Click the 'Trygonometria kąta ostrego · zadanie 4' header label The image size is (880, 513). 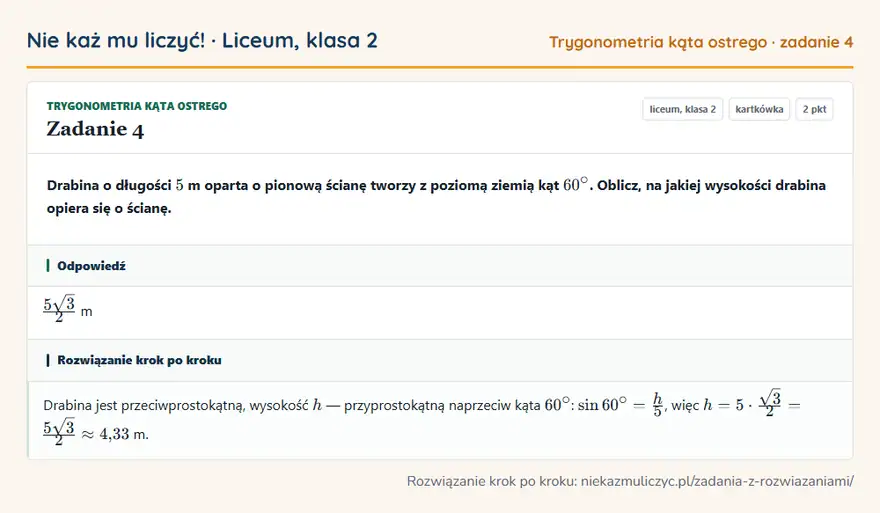point(701,42)
